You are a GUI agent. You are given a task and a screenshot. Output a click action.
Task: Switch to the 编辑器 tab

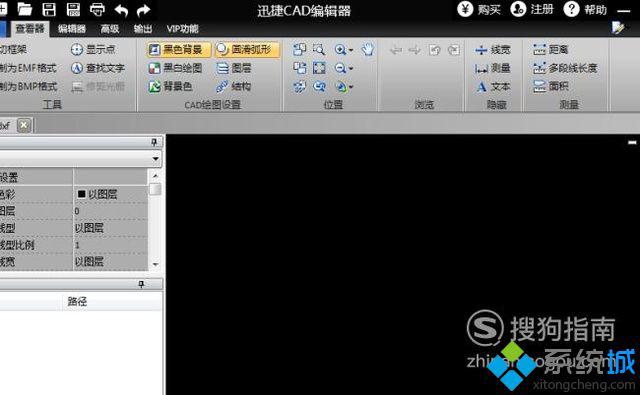(x=72, y=29)
